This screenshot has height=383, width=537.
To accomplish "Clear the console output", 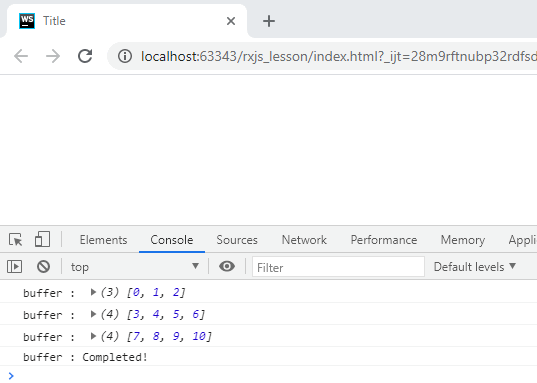I will pyautogui.click(x=43, y=267).
